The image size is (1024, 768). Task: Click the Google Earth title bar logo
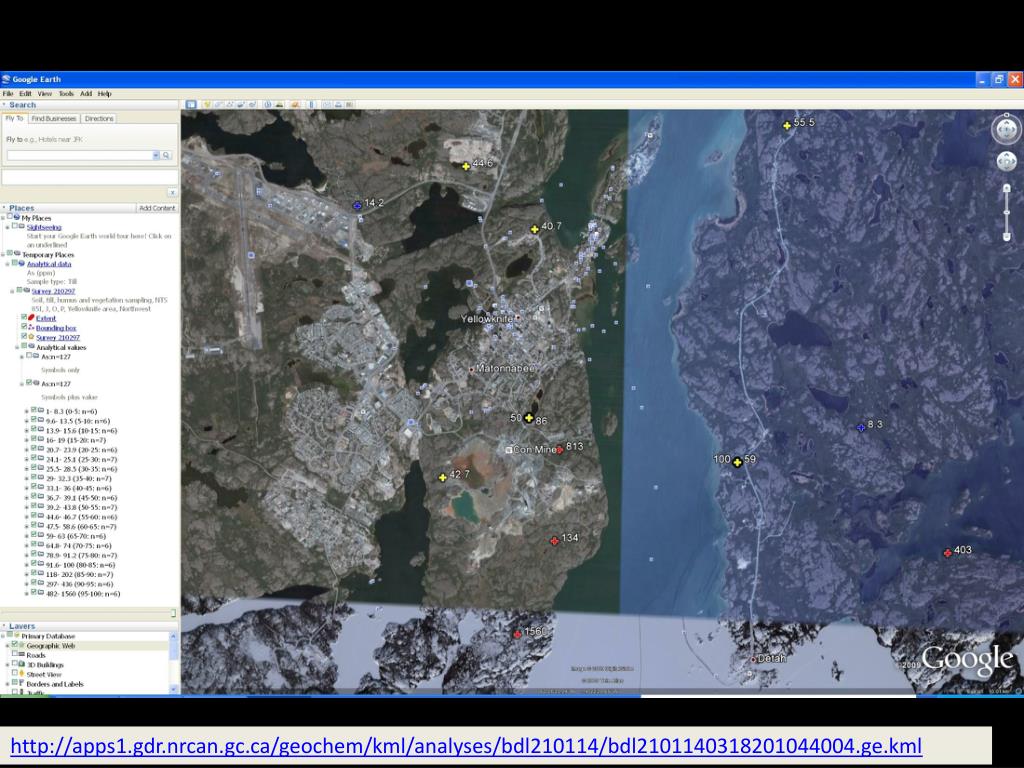tap(7, 80)
